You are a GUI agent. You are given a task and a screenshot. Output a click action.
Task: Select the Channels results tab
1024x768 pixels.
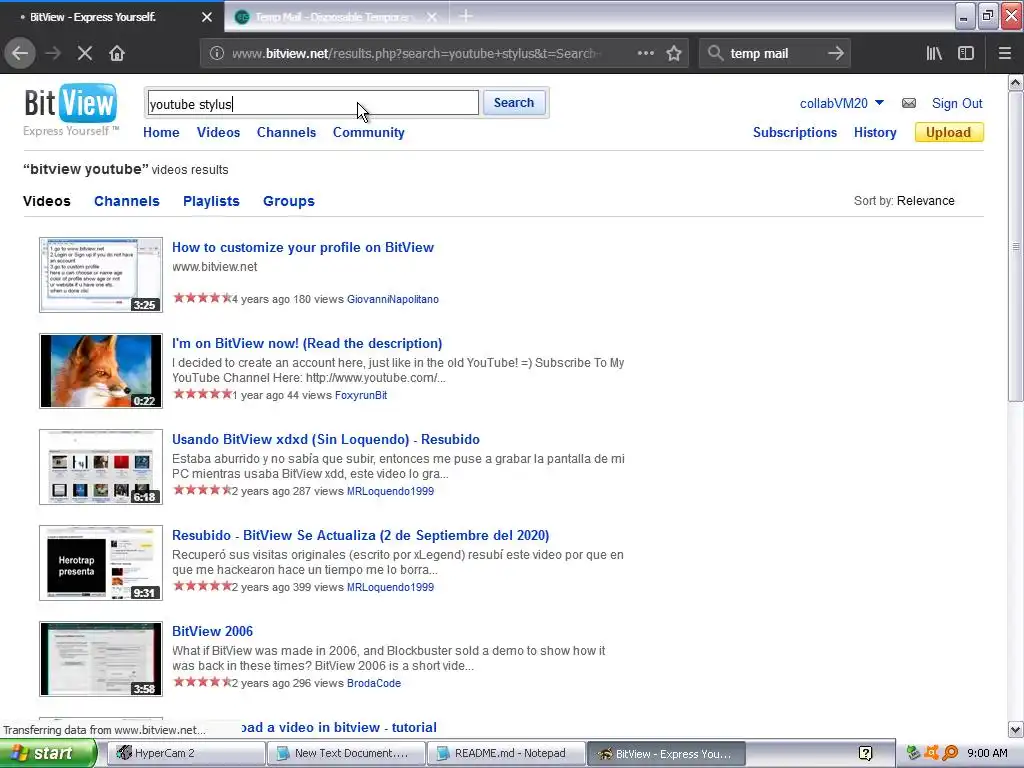pos(127,201)
